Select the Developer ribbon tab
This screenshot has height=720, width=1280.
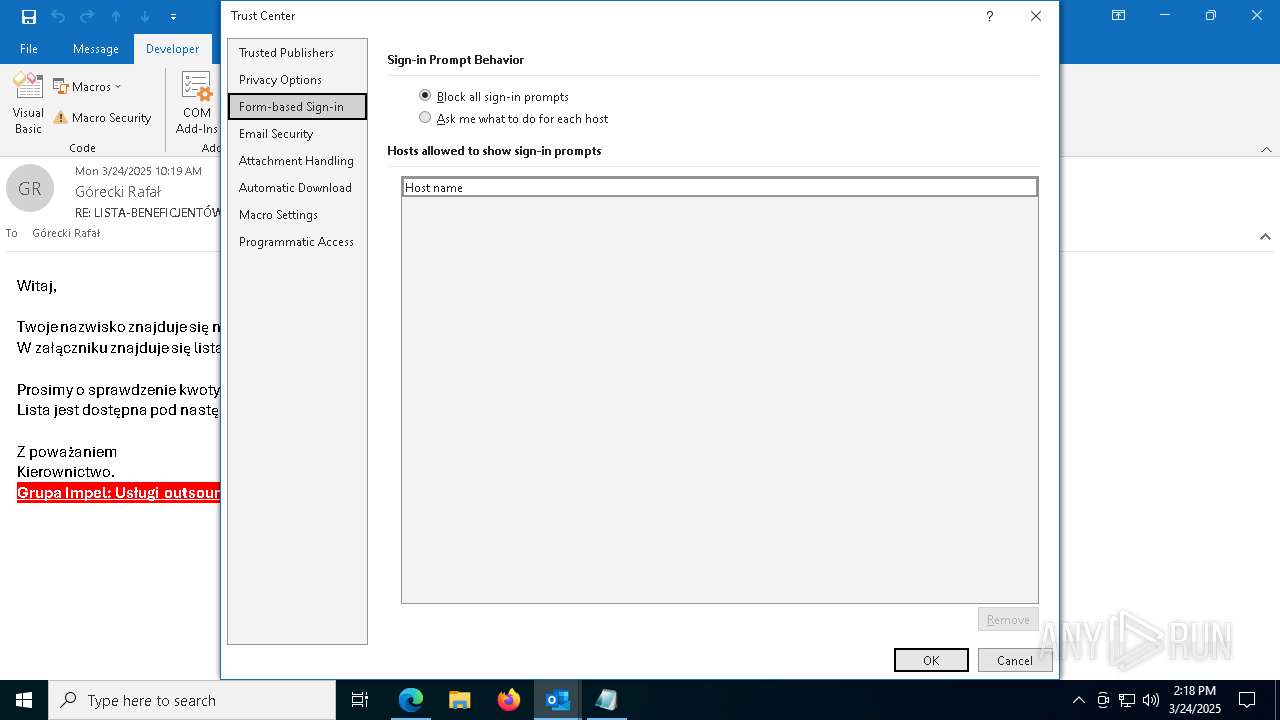click(173, 48)
